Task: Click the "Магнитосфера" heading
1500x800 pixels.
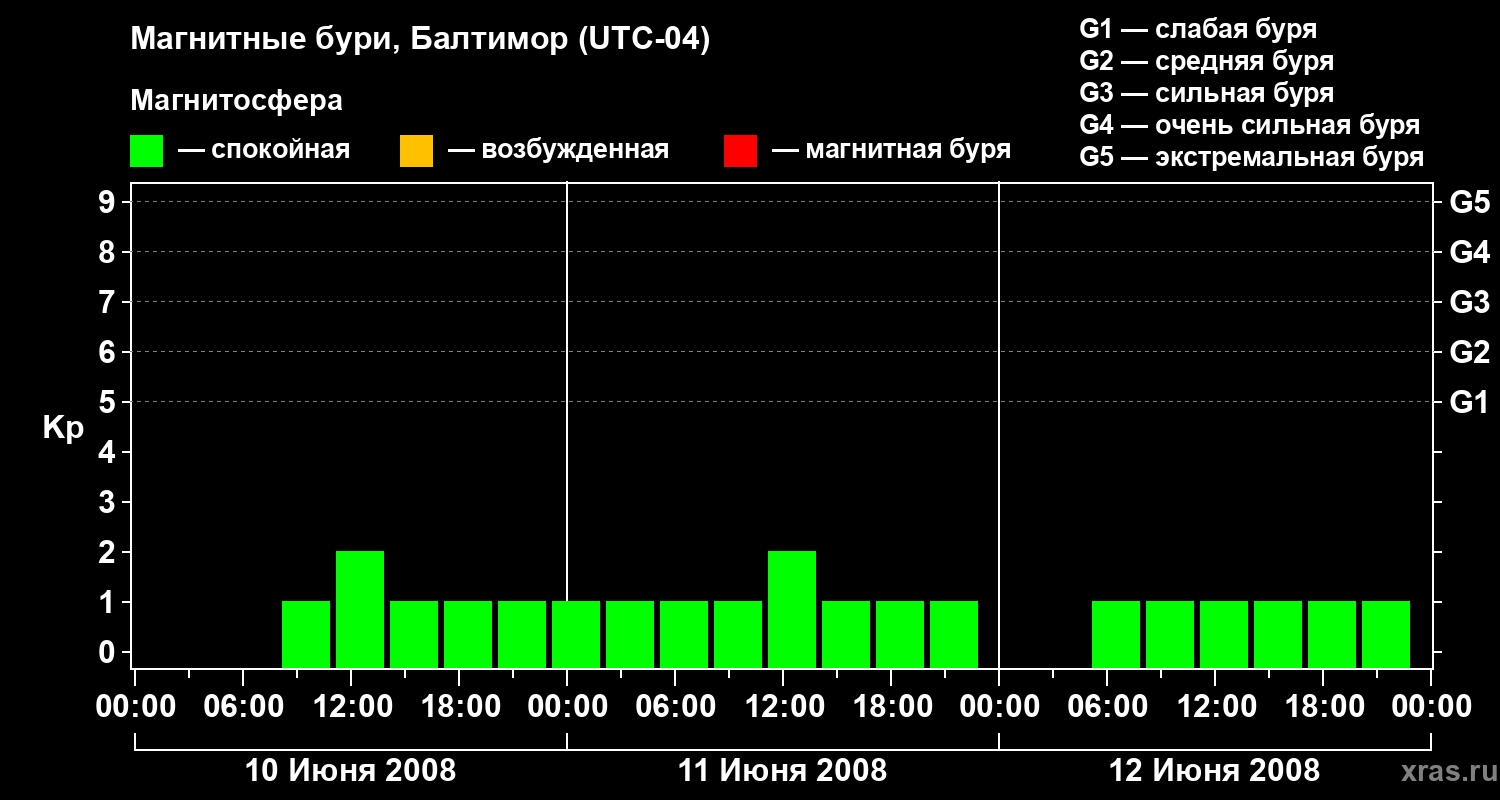Action: click(x=236, y=101)
